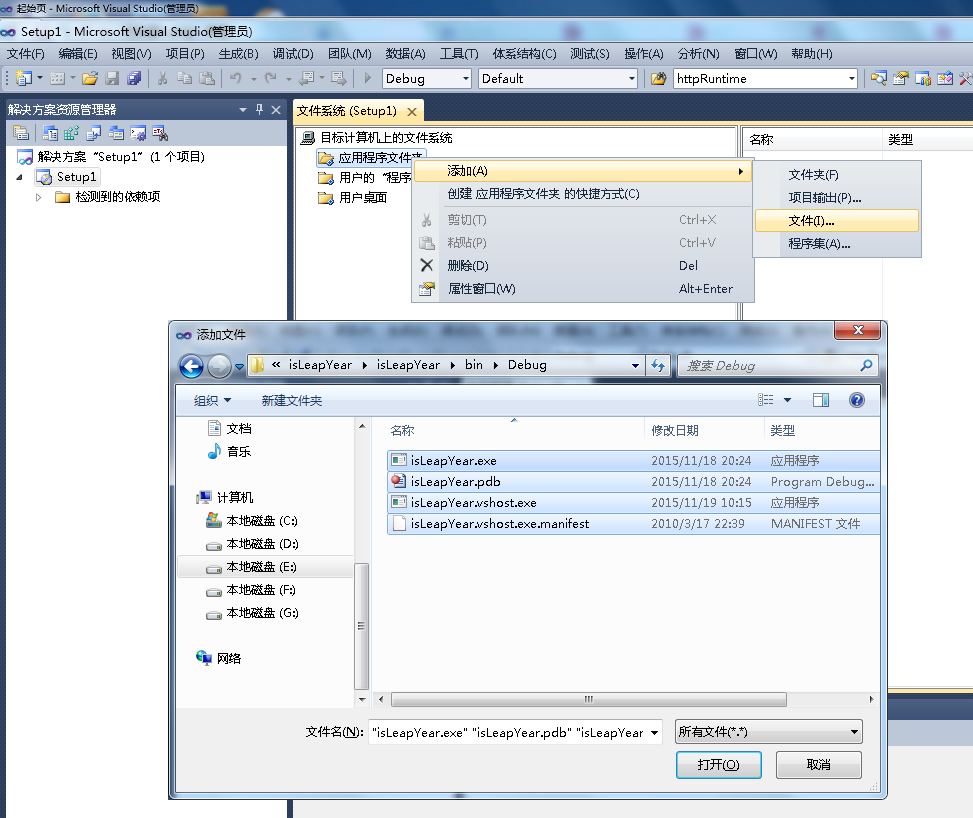Click the Debug breadcrumb in path bar
The image size is (973, 818).
coord(527,365)
